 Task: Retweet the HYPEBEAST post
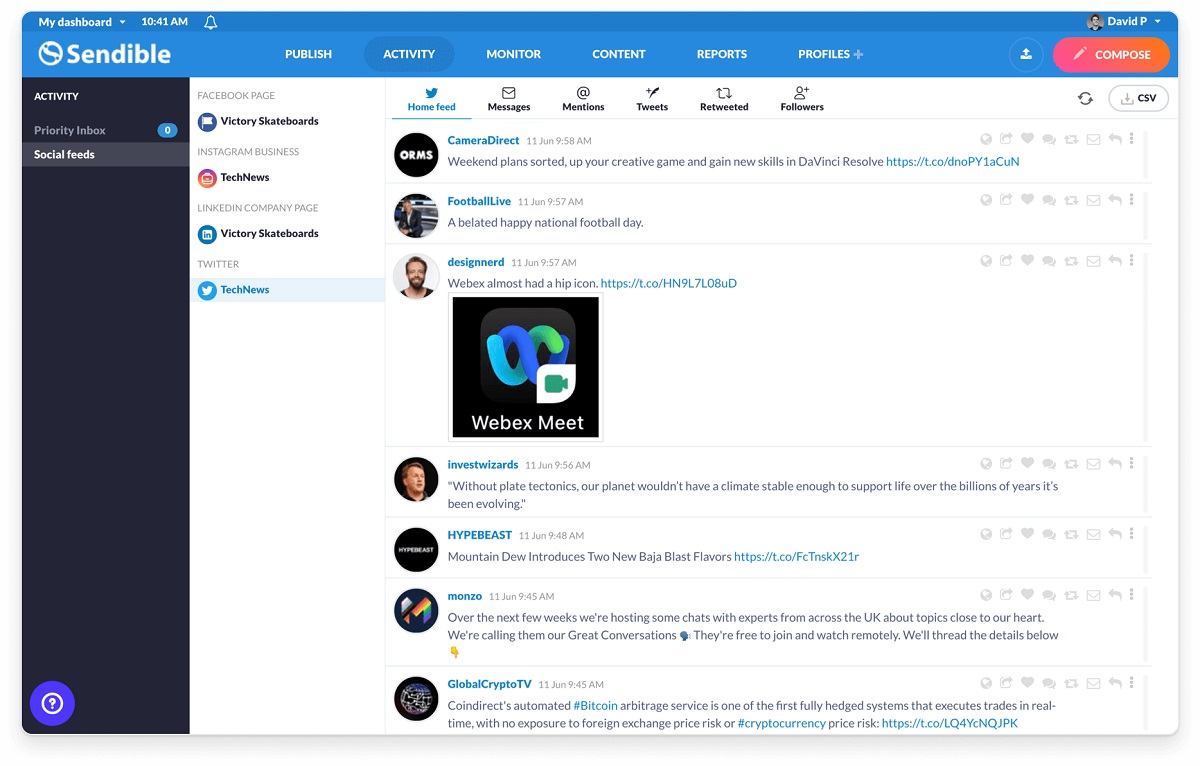pyautogui.click(x=1071, y=535)
